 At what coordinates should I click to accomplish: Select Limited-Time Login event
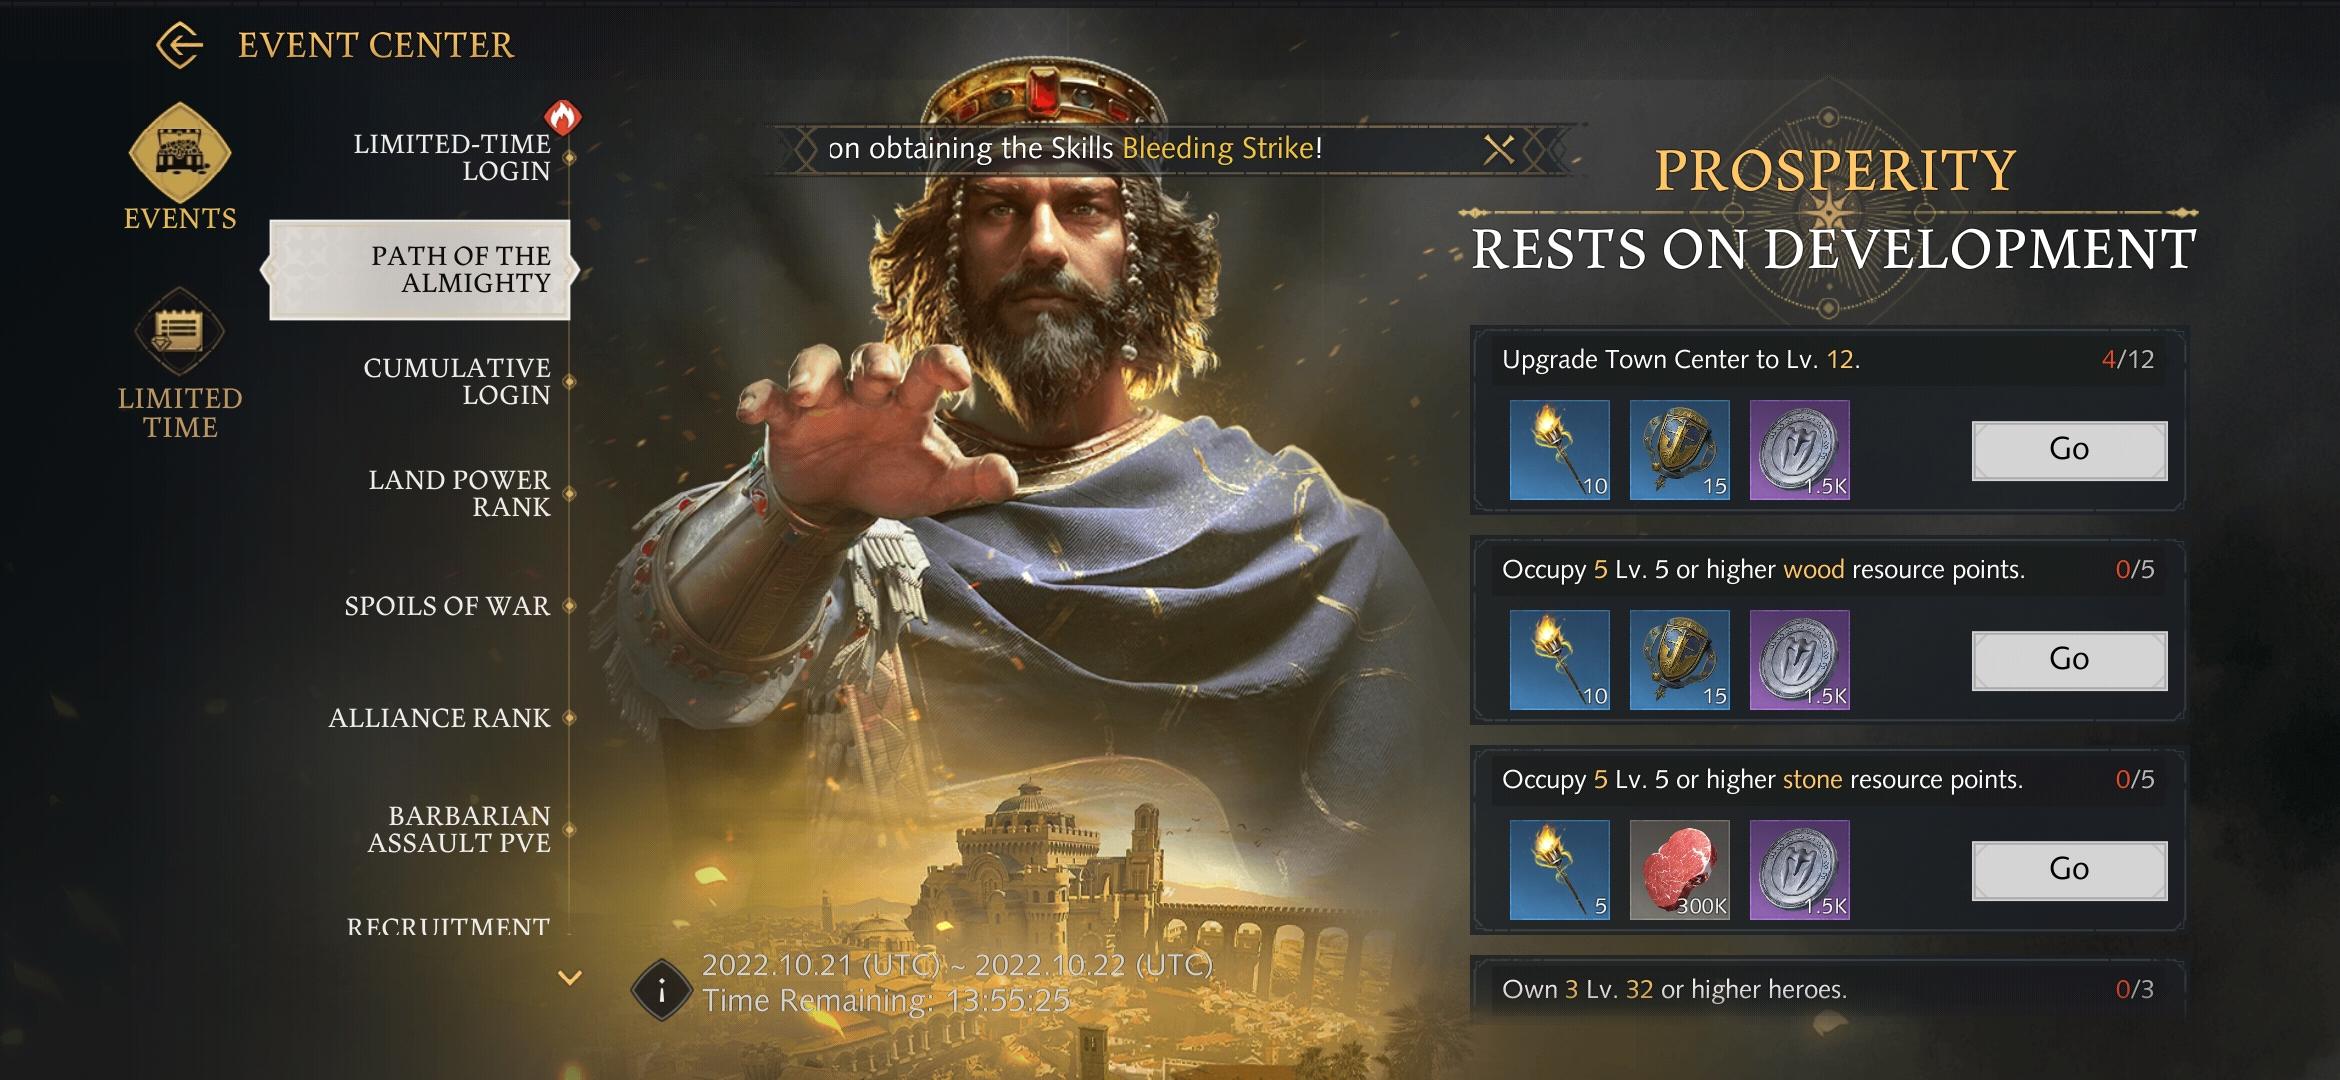click(452, 158)
